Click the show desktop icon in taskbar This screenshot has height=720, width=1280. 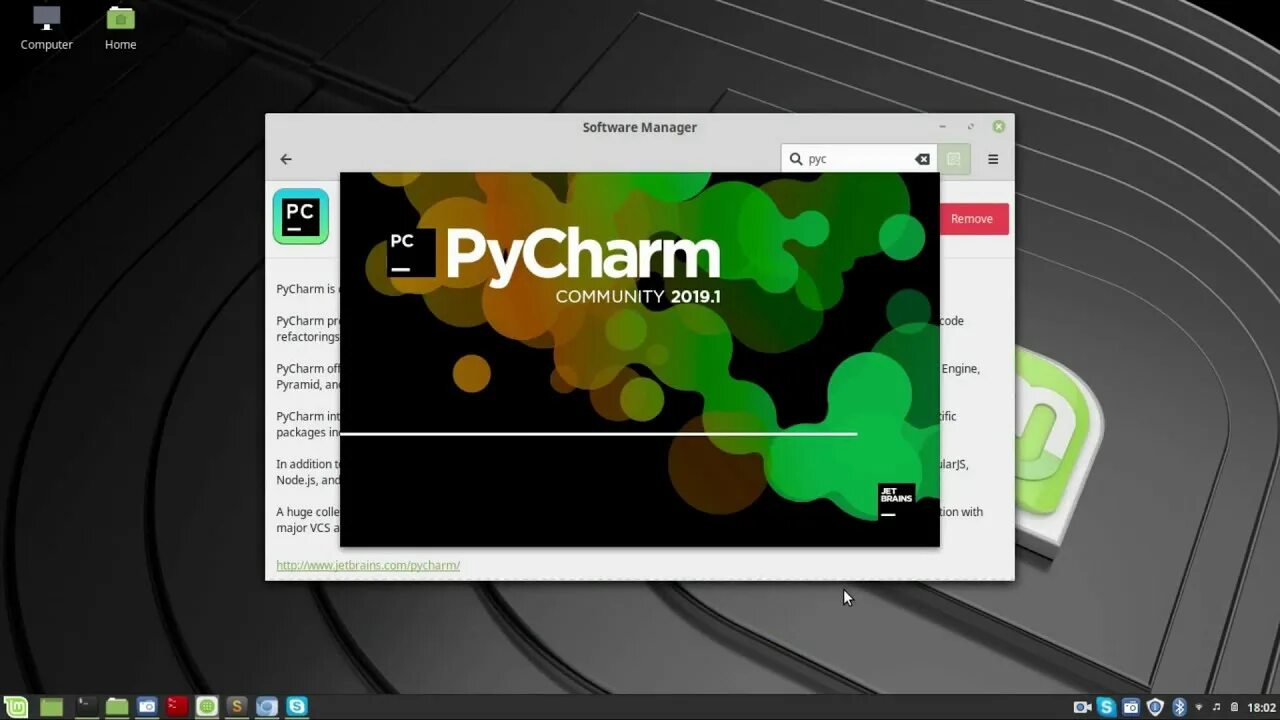click(x=51, y=707)
